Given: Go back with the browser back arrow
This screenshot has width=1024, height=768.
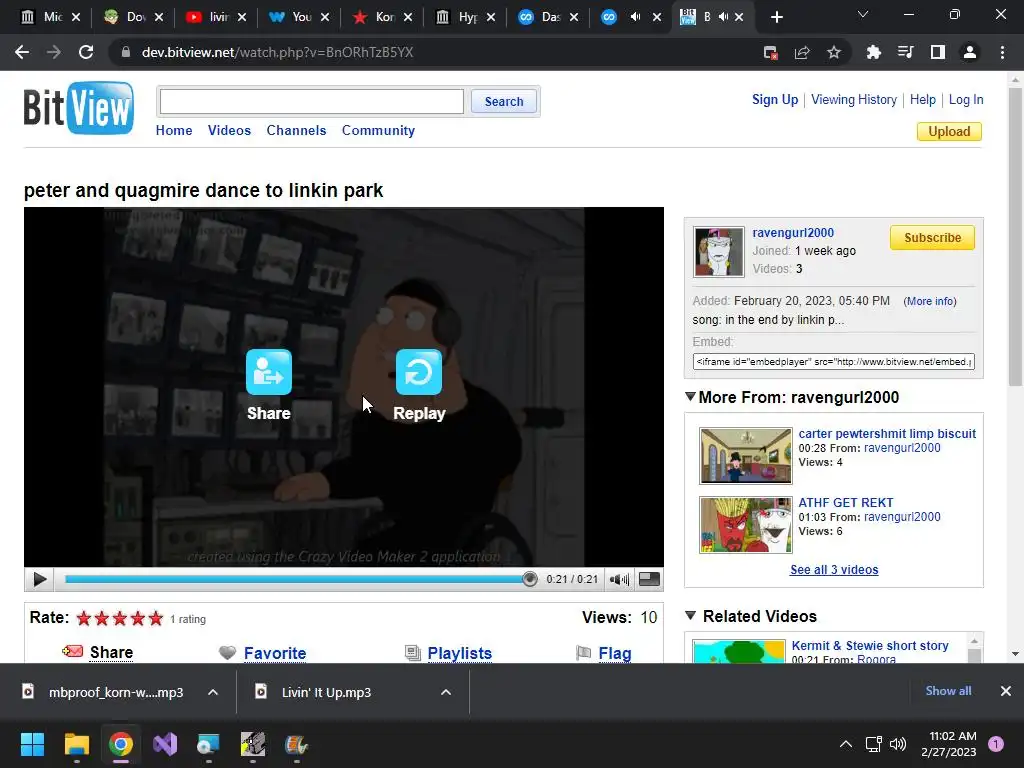Looking at the screenshot, I should 22,52.
